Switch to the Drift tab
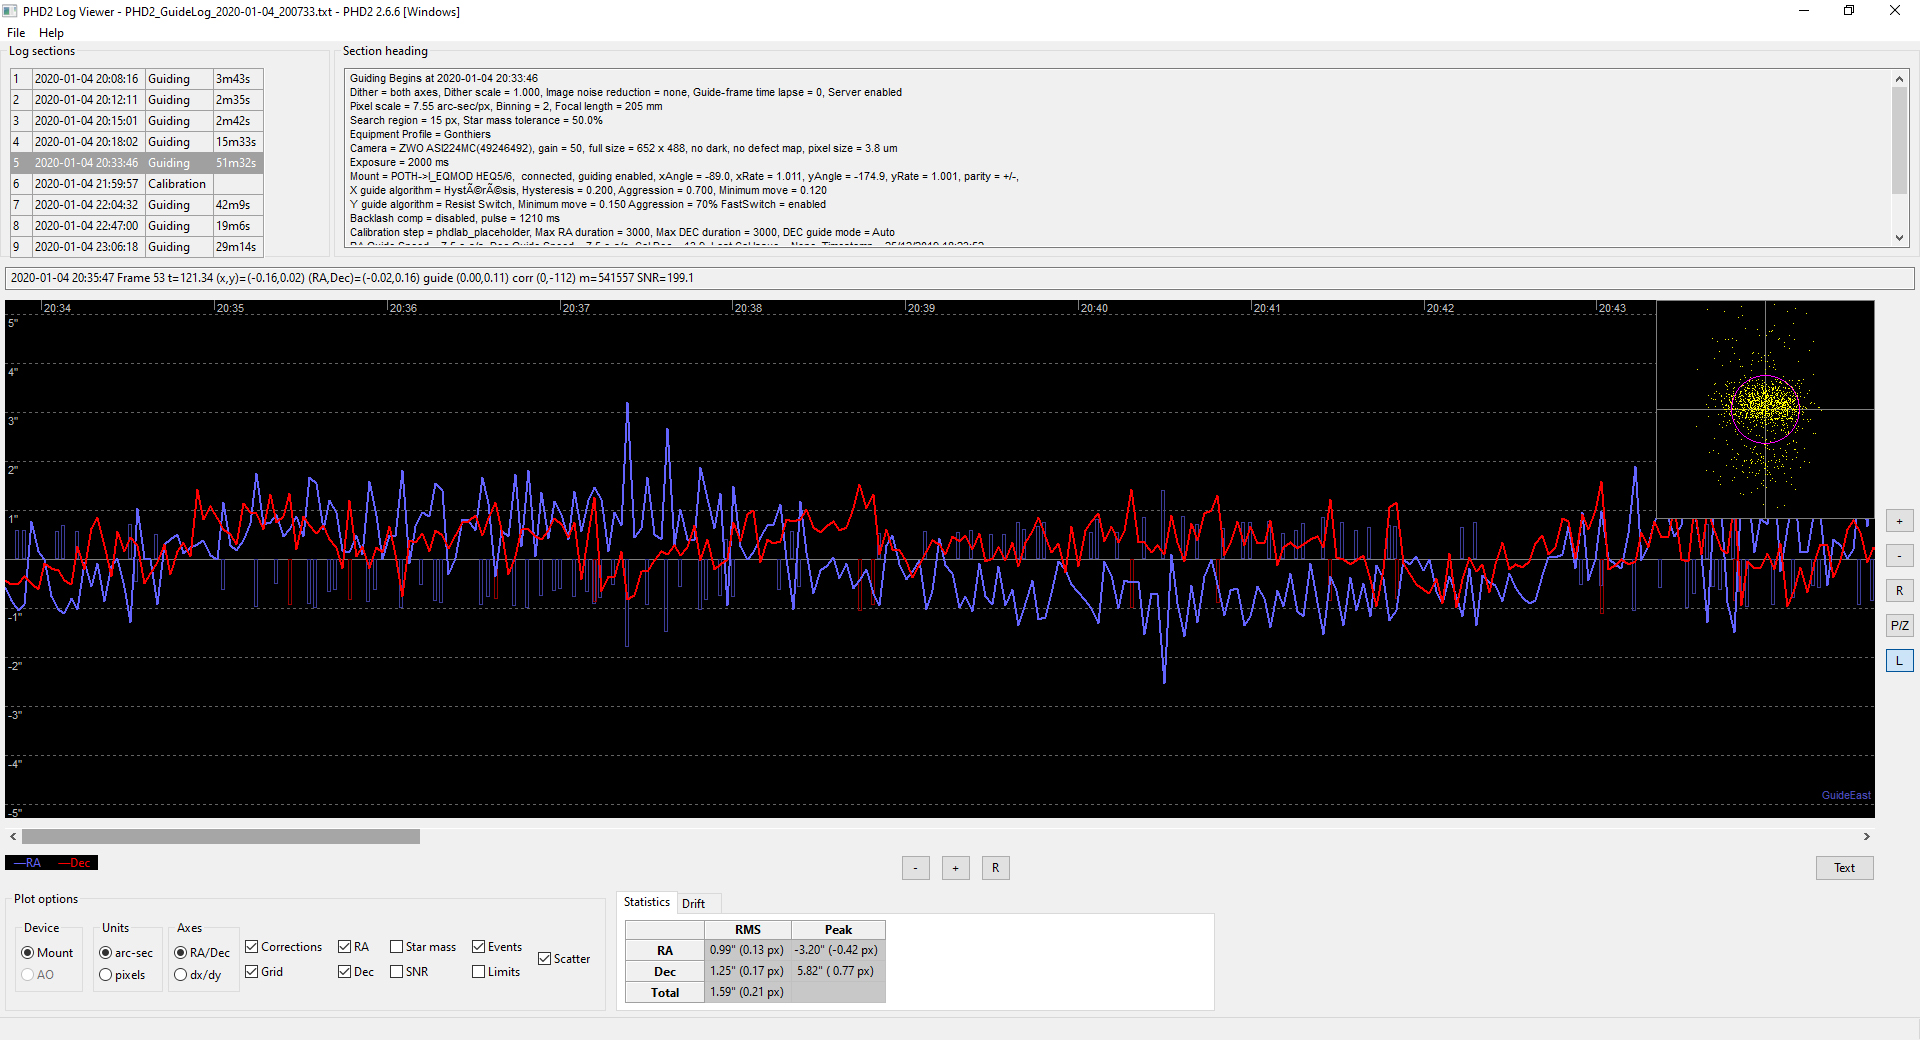Screen dimensions: 1920x1040 click(693, 903)
